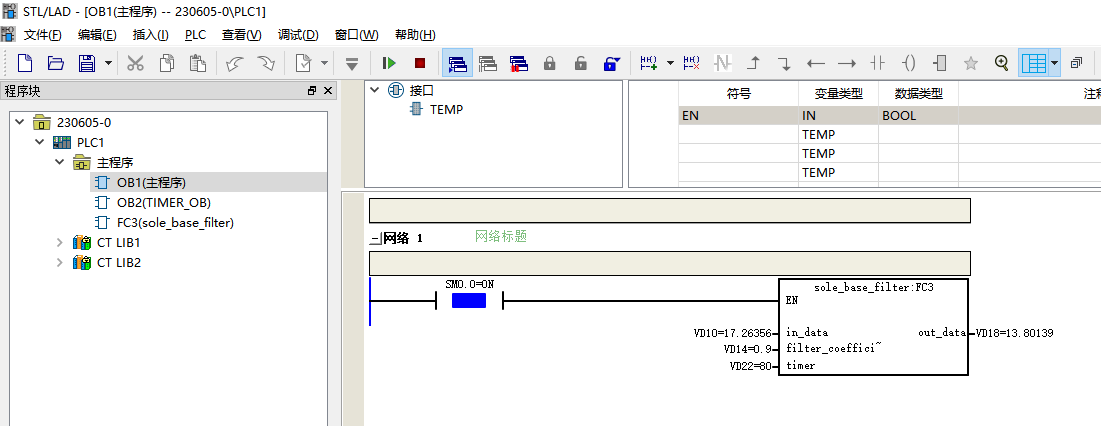This screenshot has width=1101, height=426.
Task: Click monitoring icon with red marks
Action: pos(519,63)
